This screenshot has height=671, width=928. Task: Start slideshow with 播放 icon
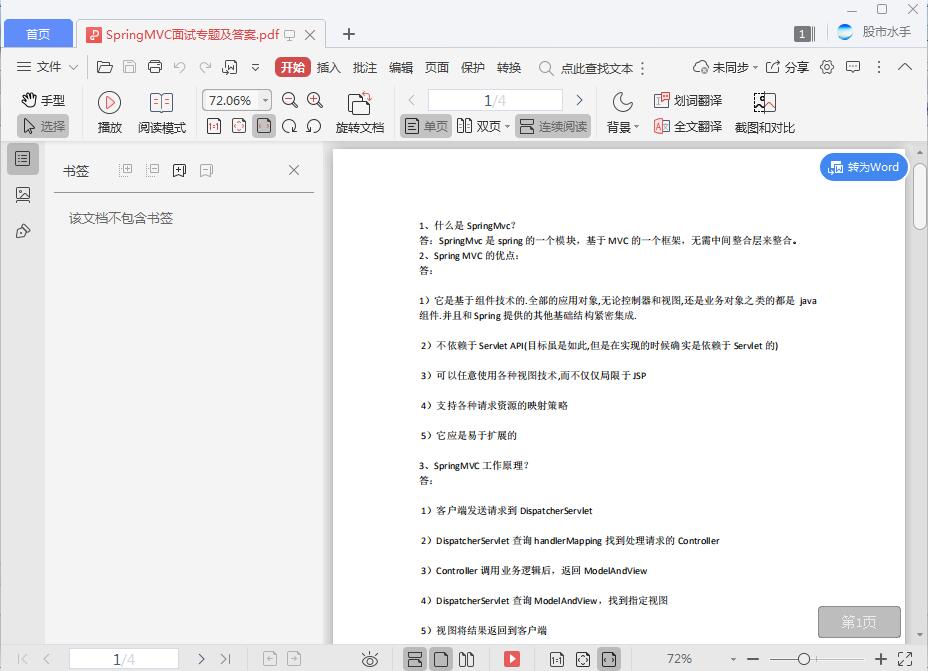tap(109, 112)
